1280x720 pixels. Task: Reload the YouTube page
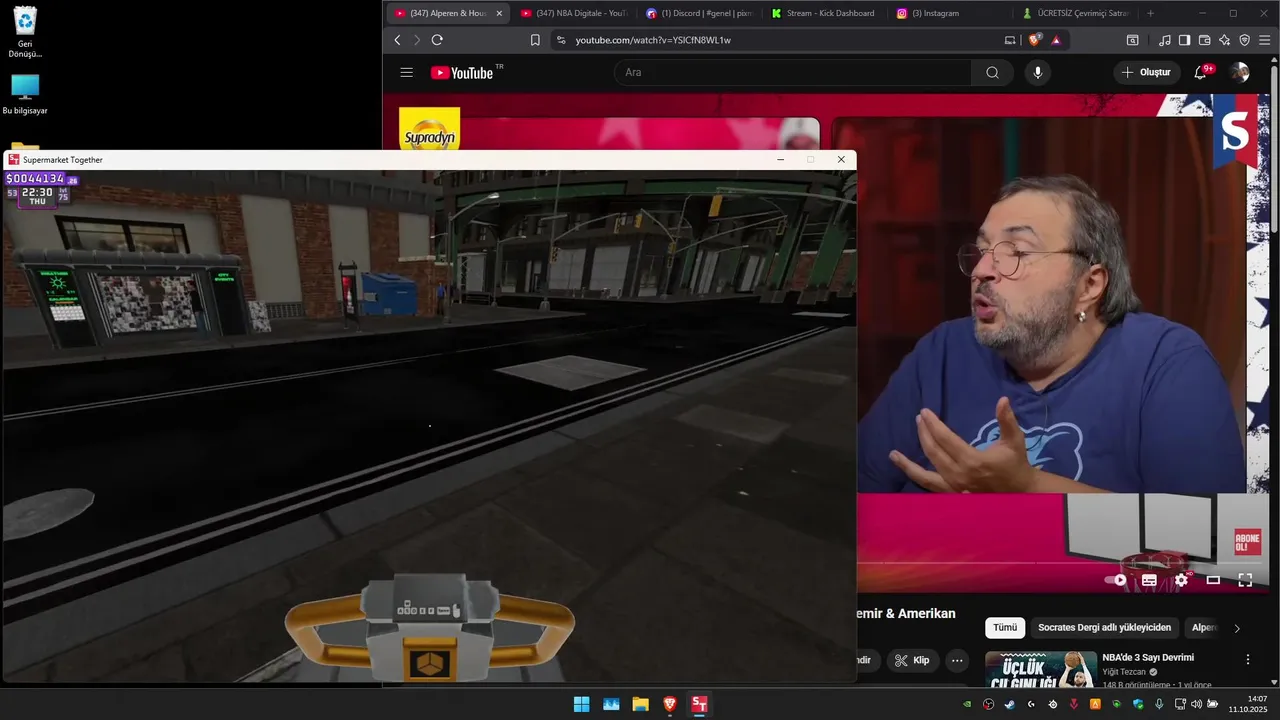tap(437, 40)
